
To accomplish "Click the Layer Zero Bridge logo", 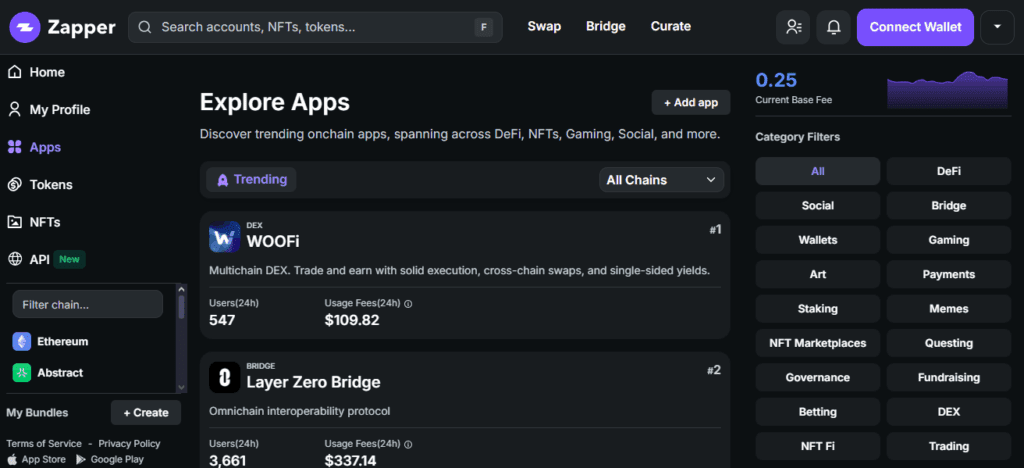I will 224,378.
